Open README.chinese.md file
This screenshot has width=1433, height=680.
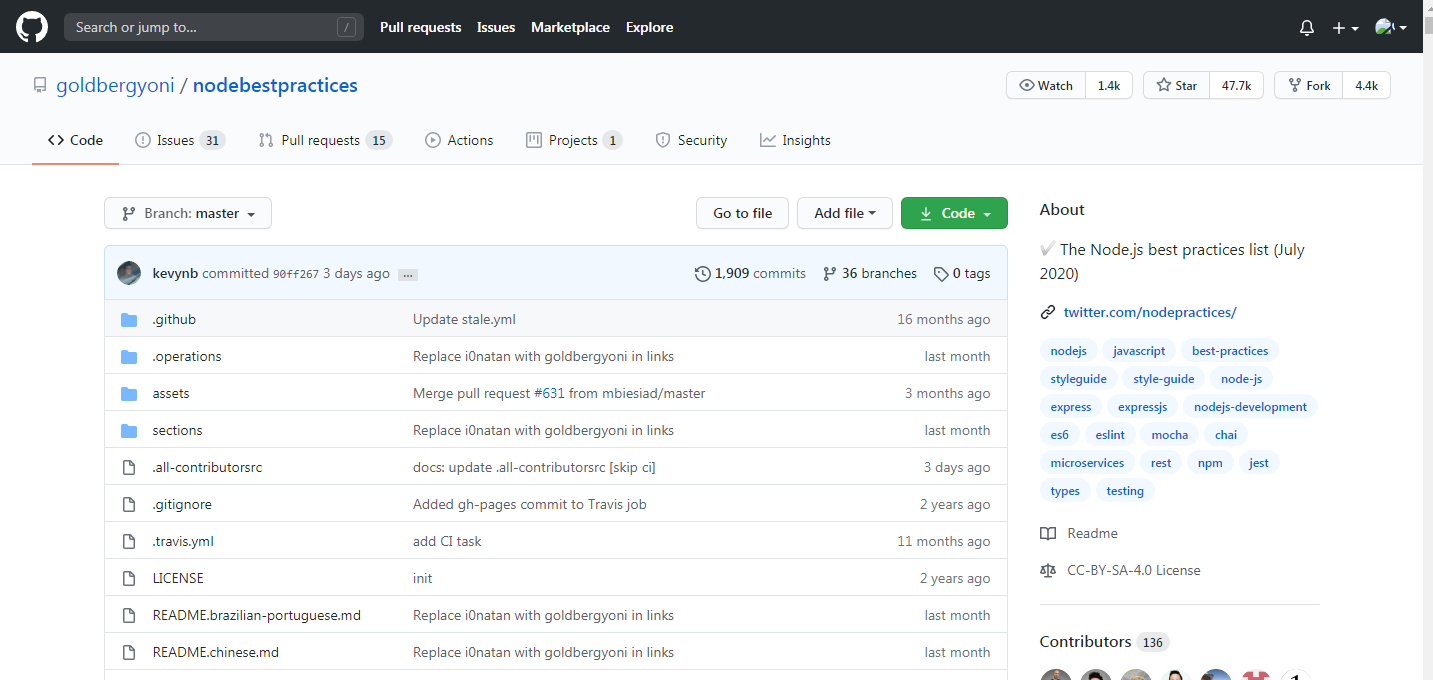click(x=215, y=652)
